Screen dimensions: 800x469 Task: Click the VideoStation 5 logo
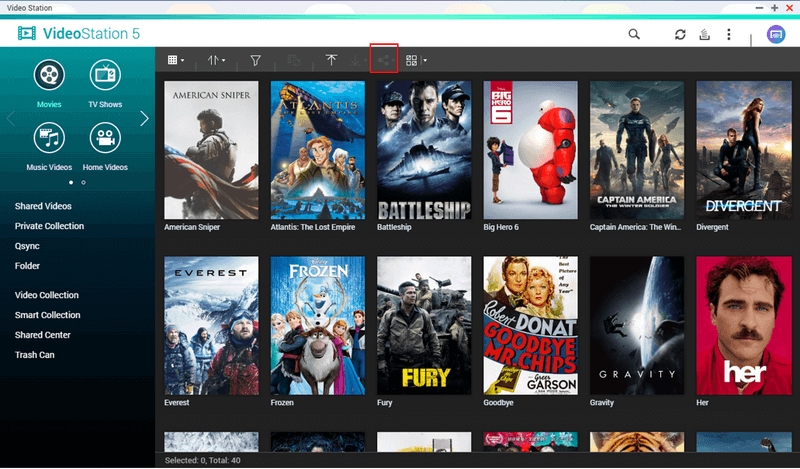(x=79, y=34)
